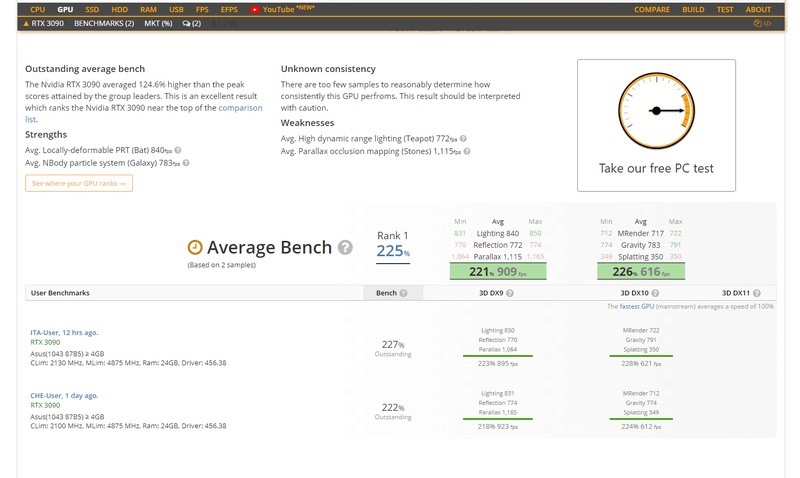Click RTX 3090 link under ITA-User
Viewport: 800px width, 478px height.
click(x=45, y=342)
